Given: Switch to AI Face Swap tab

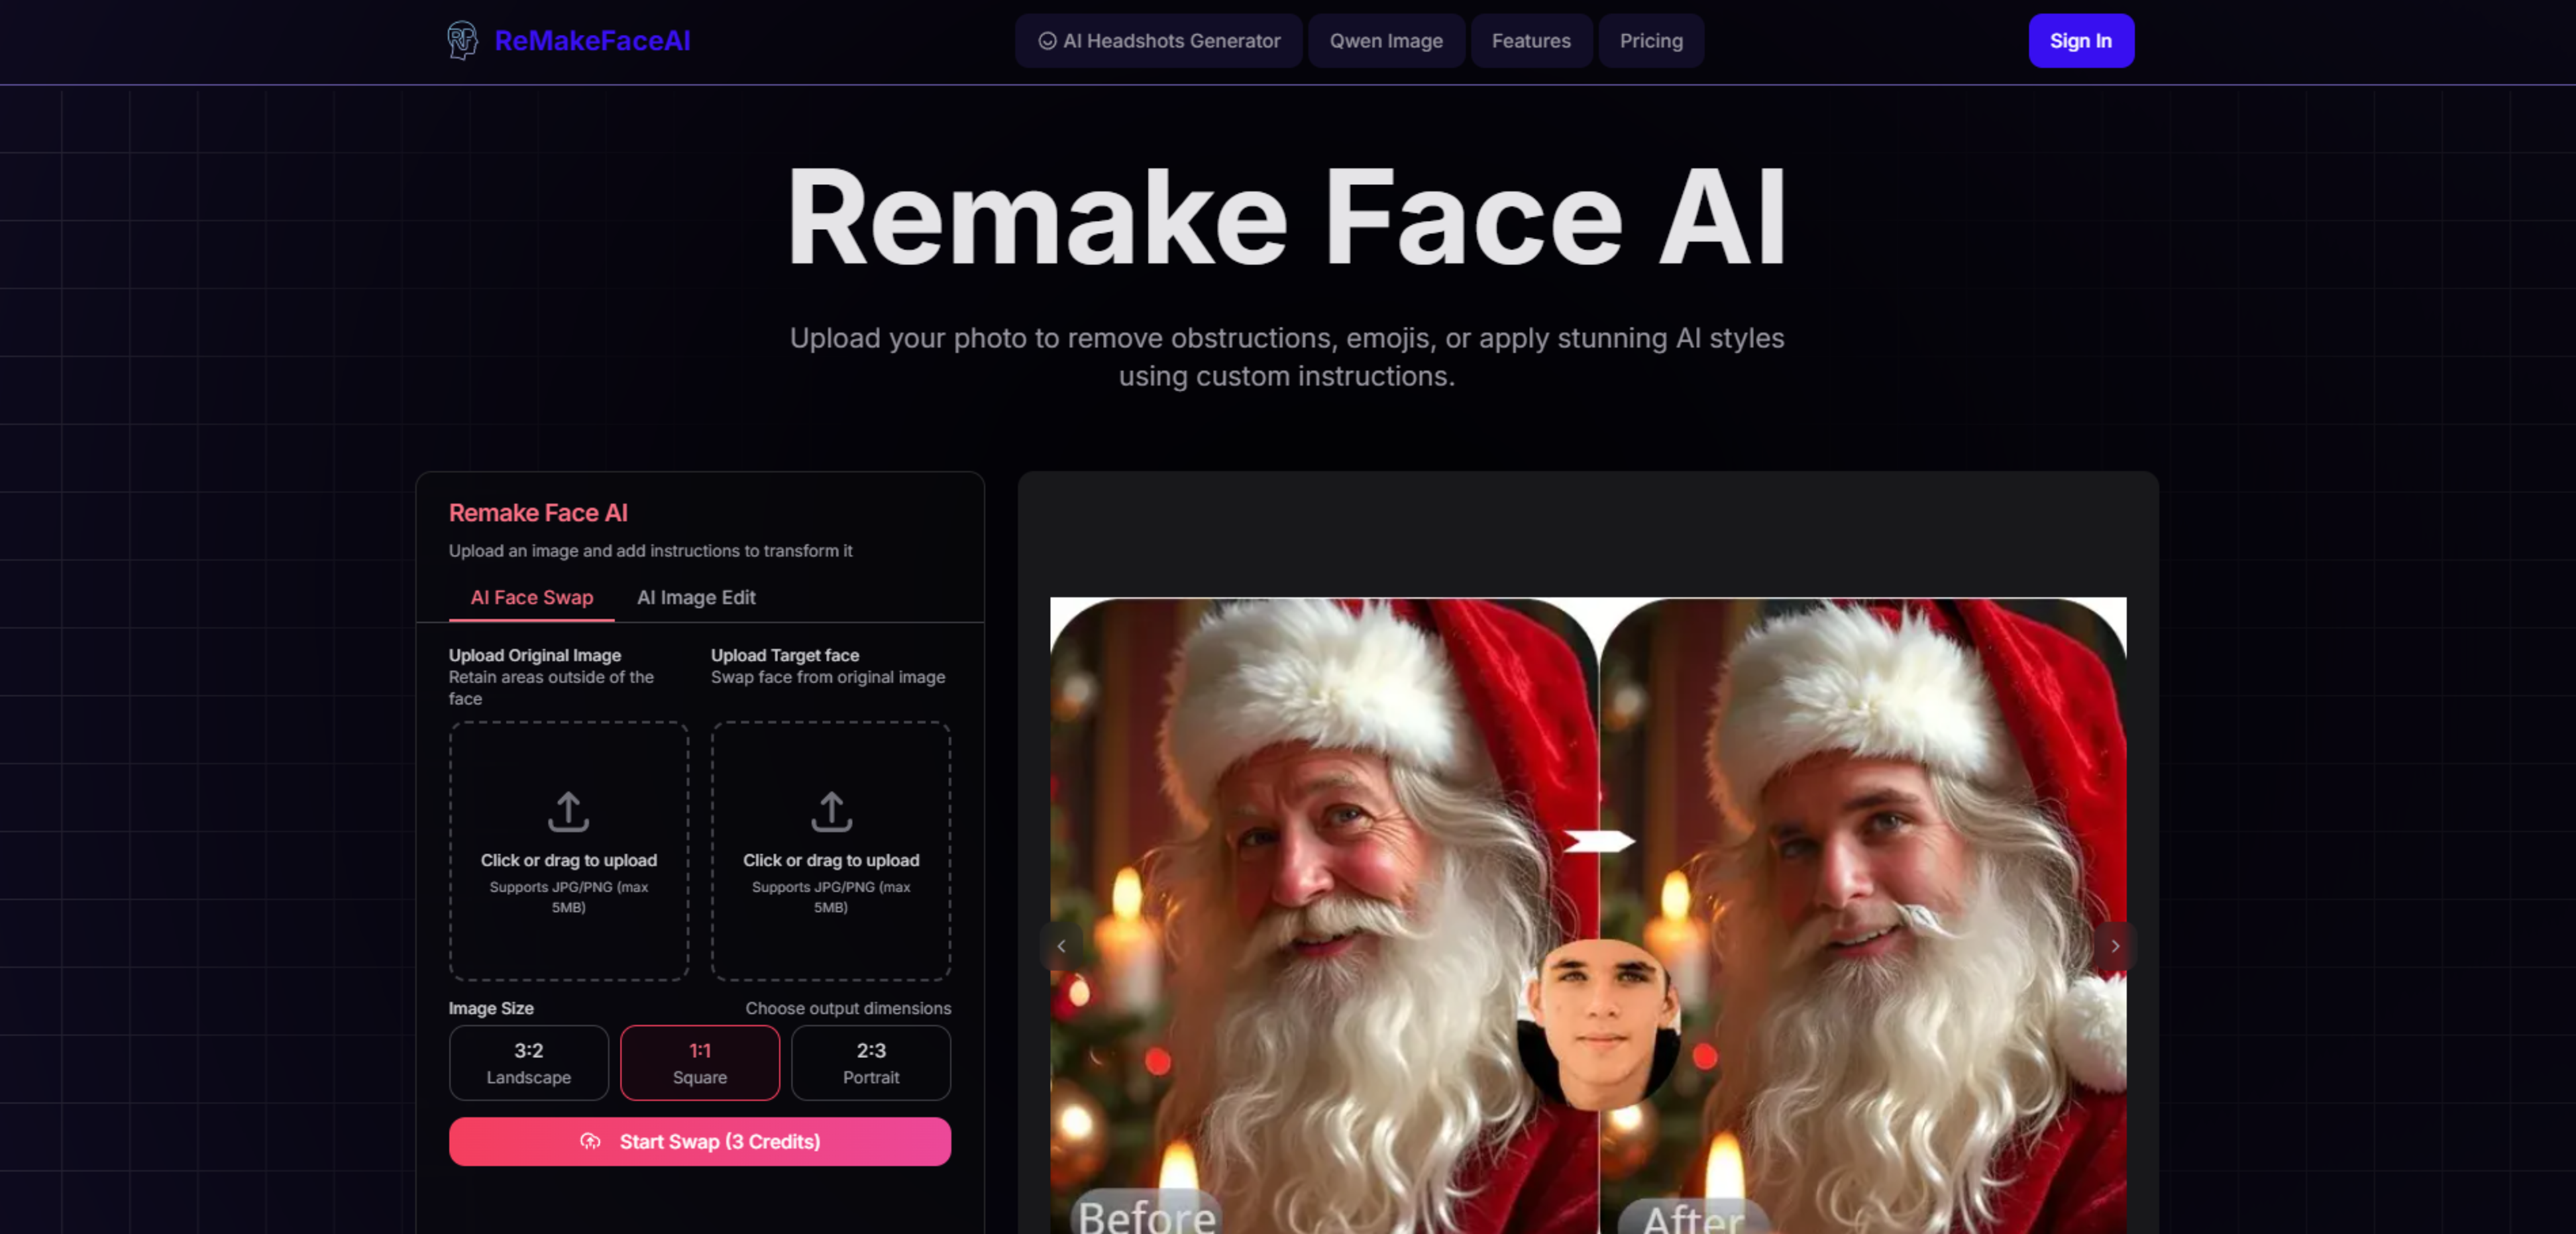Looking at the screenshot, I should 531,597.
